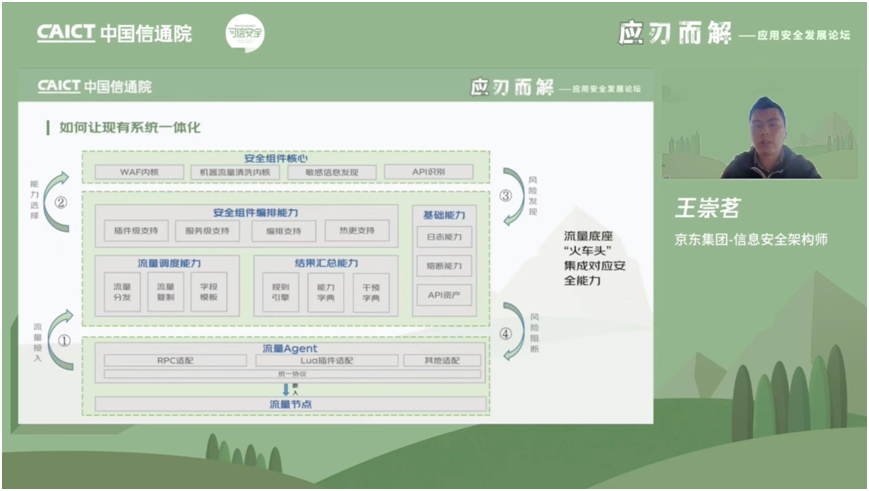Image resolution: width=869 pixels, height=491 pixels.
Task: Click the slide heading 如何让现有系统一体化
Action: pyautogui.click(x=130, y=127)
